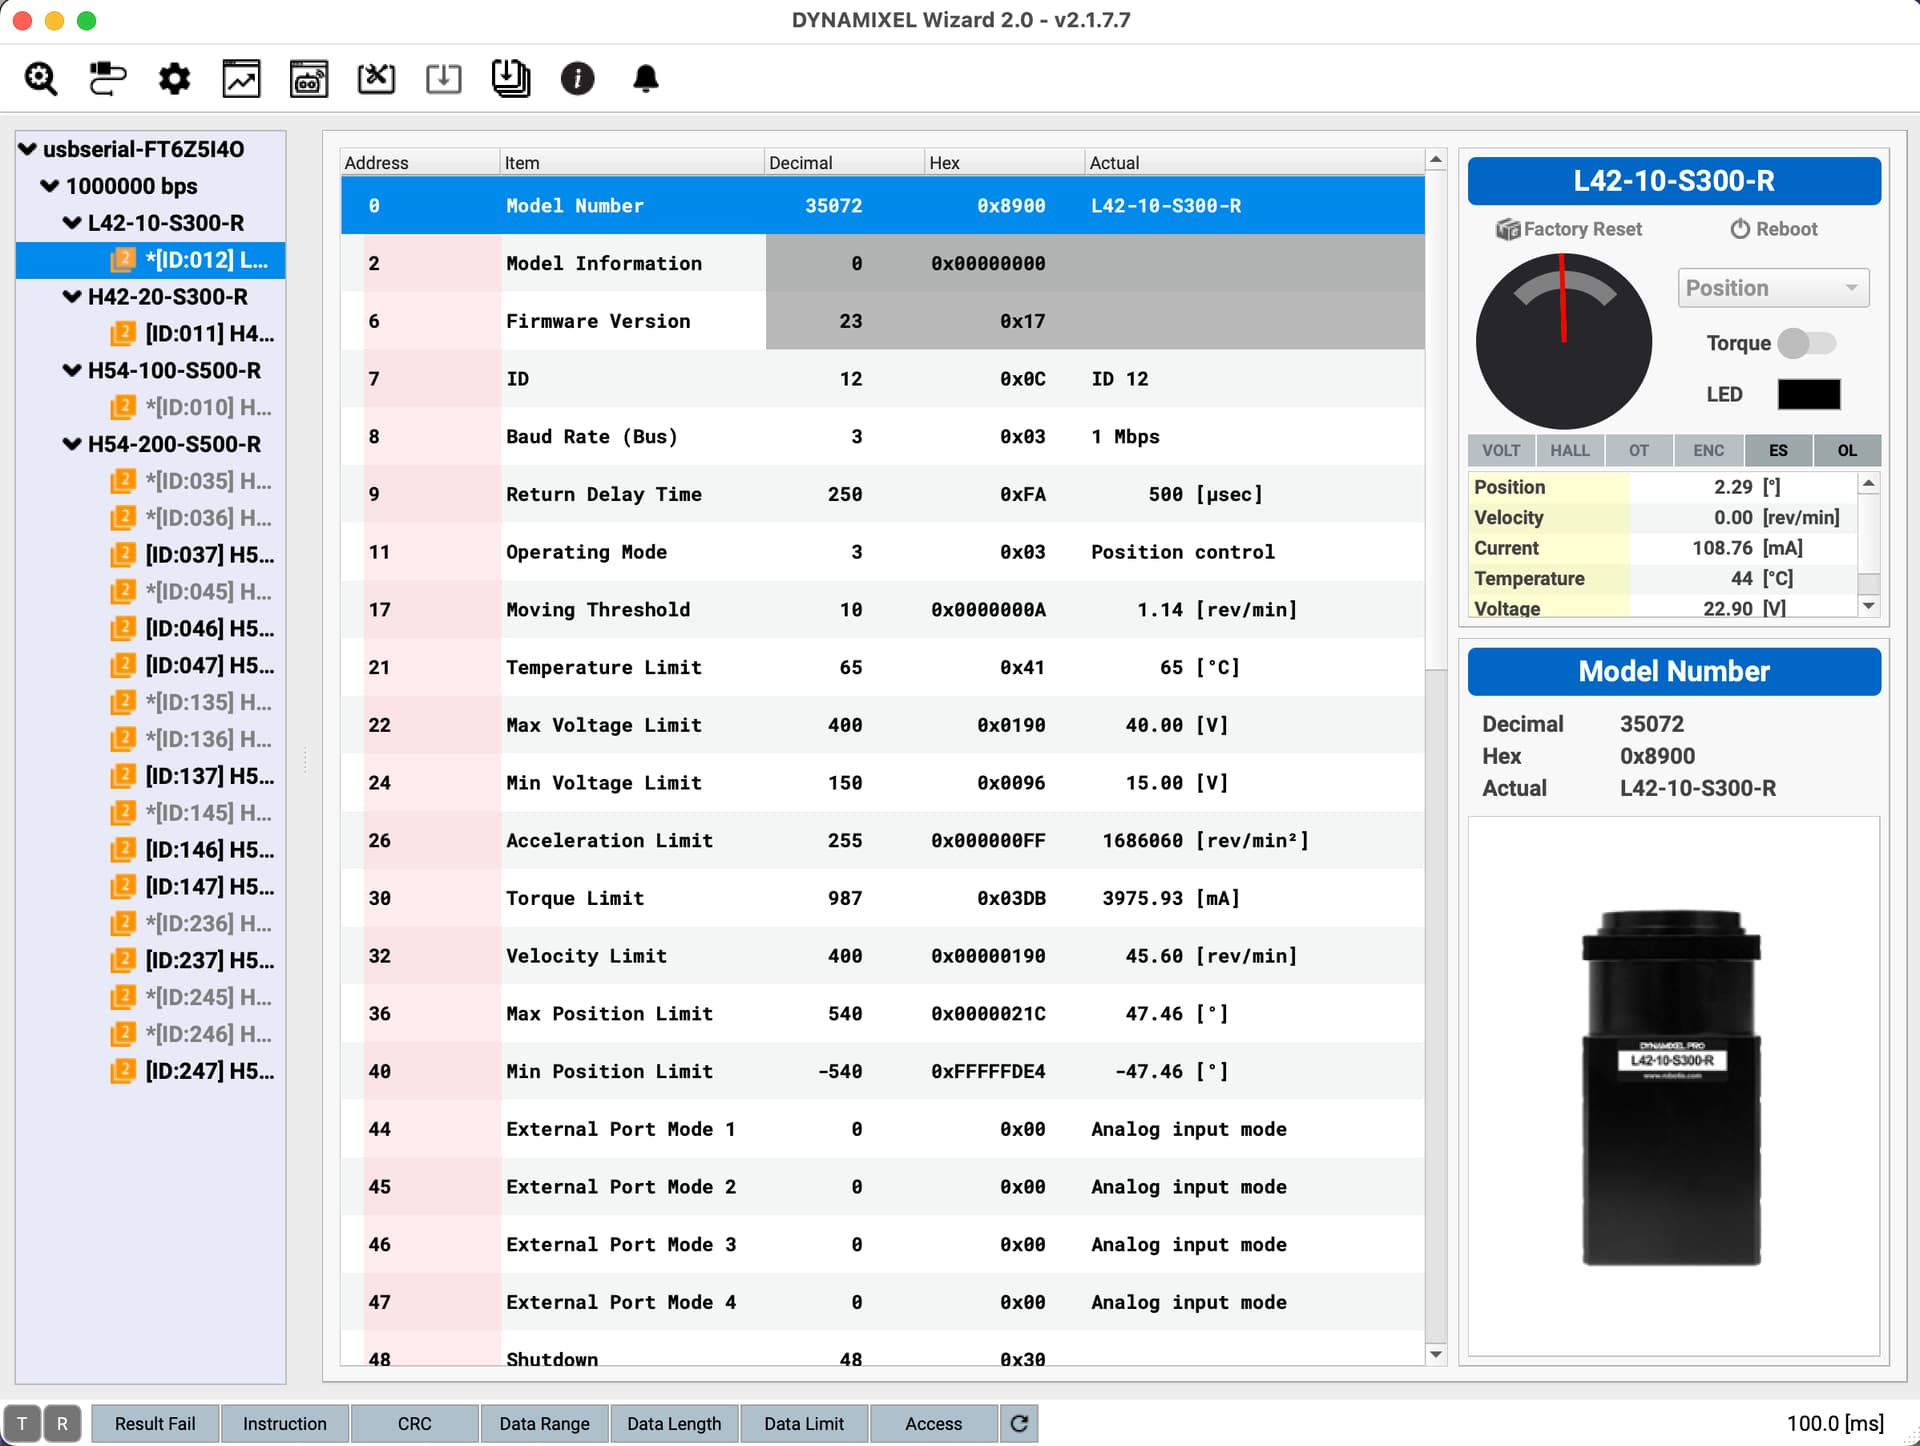Click the control table vertical scrollbar thumb
This screenshot has width=1920, height=1446.
1436,420
